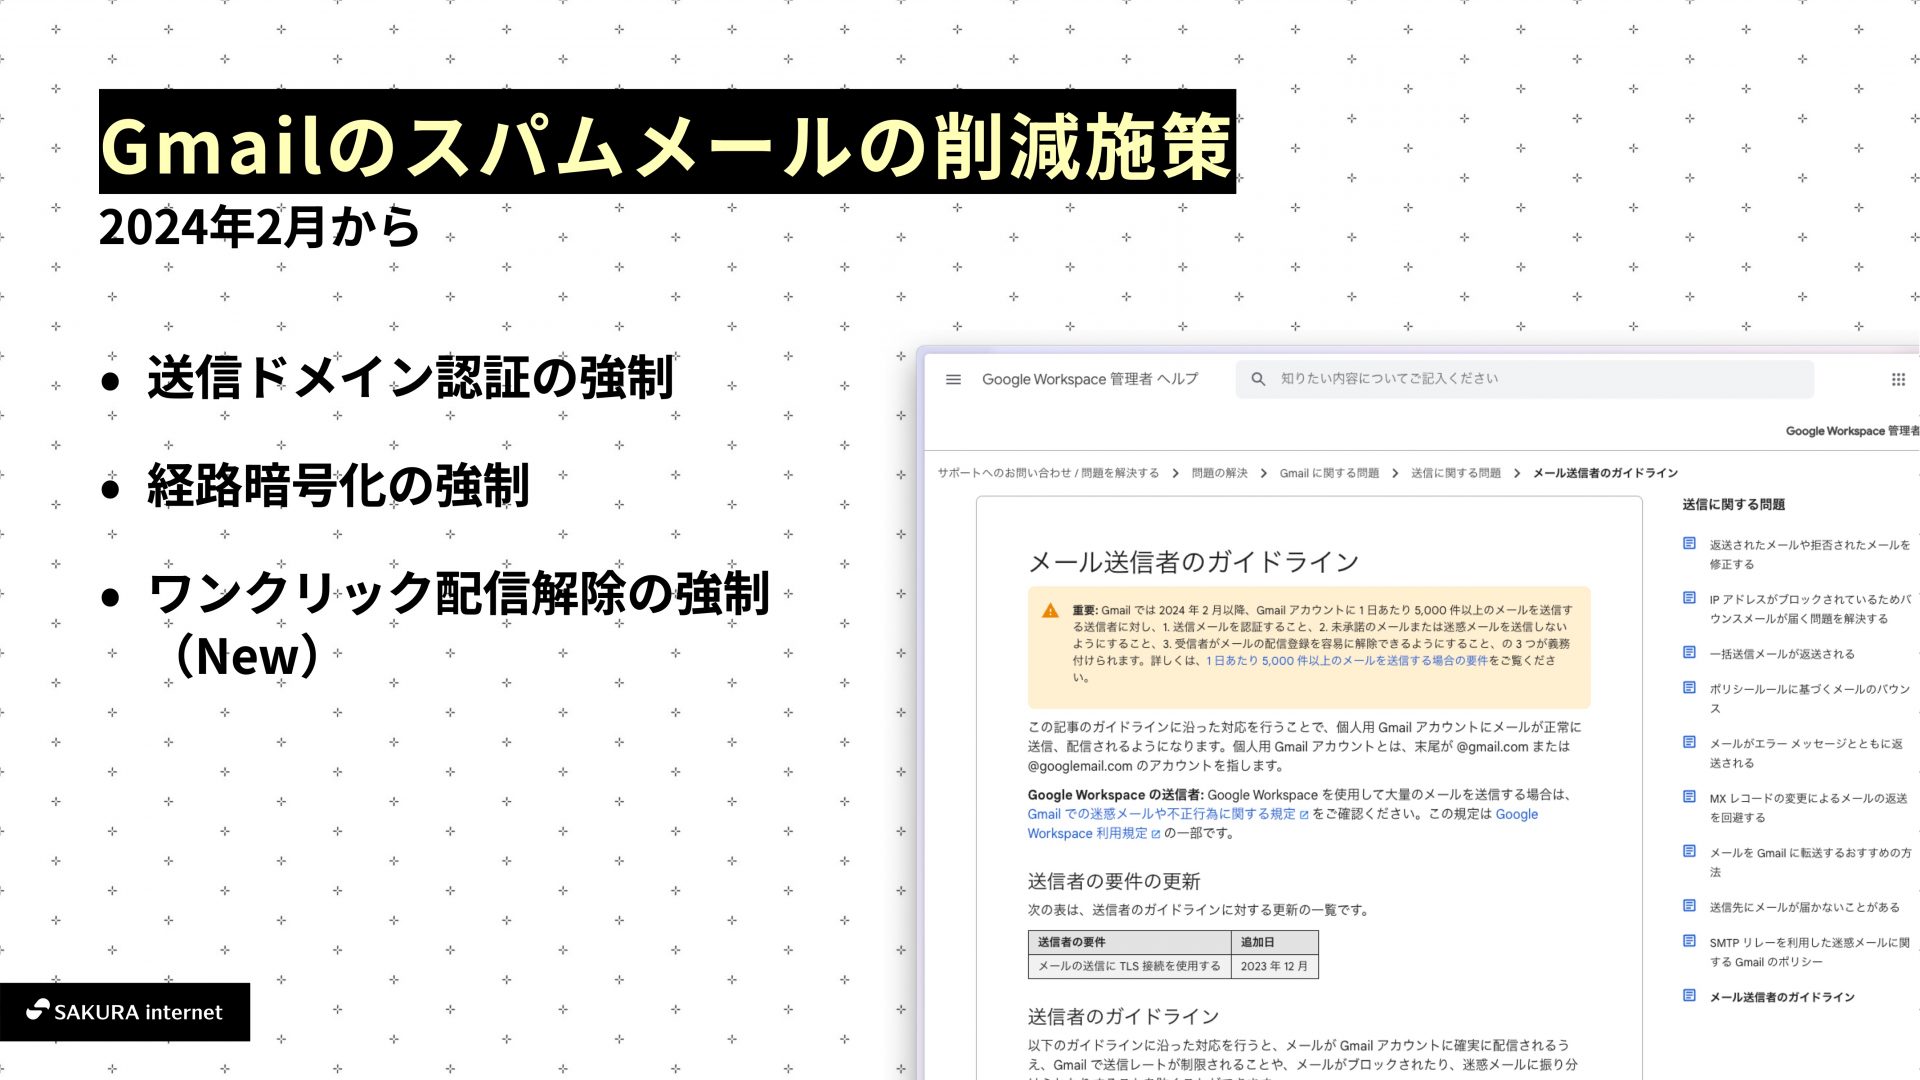
Task: Go to breadcrumb 問題の解決
Action: 1219,473
